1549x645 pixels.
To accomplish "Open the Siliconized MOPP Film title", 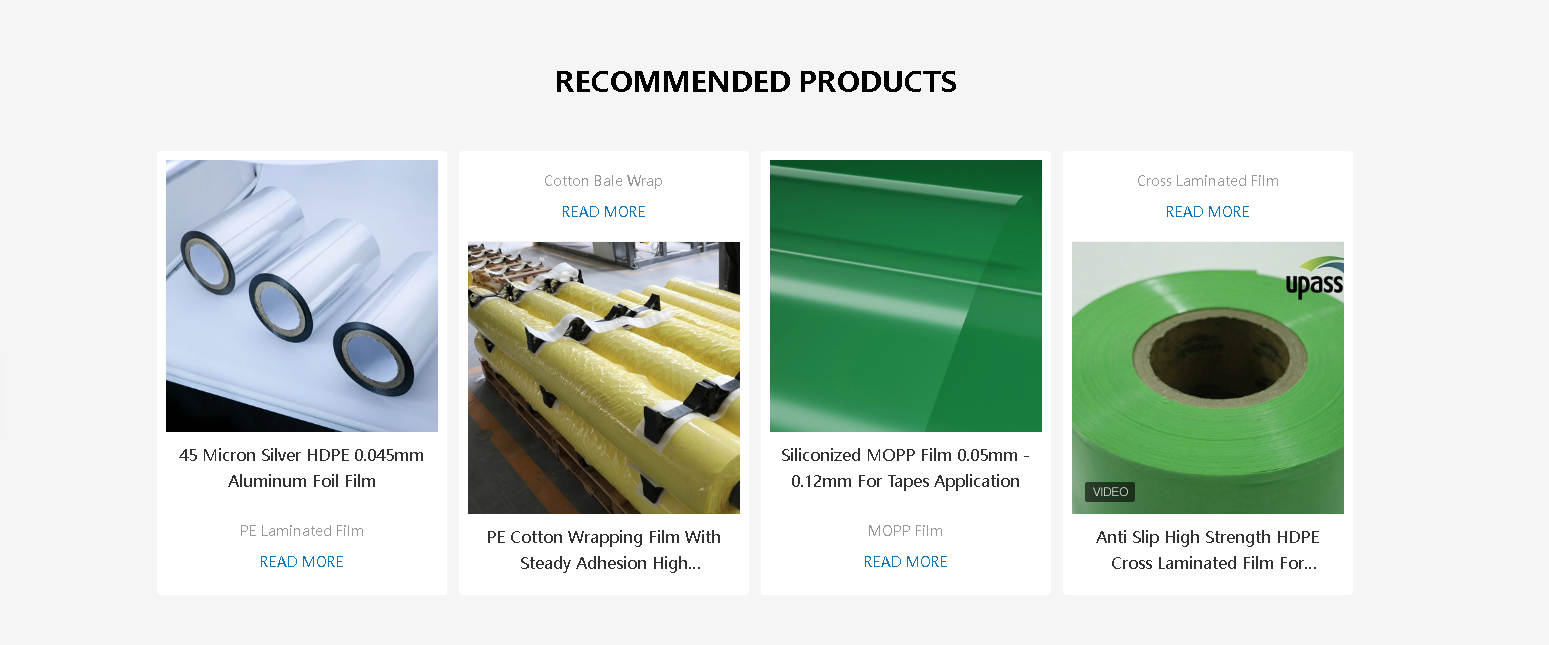I will click(906, 468).
